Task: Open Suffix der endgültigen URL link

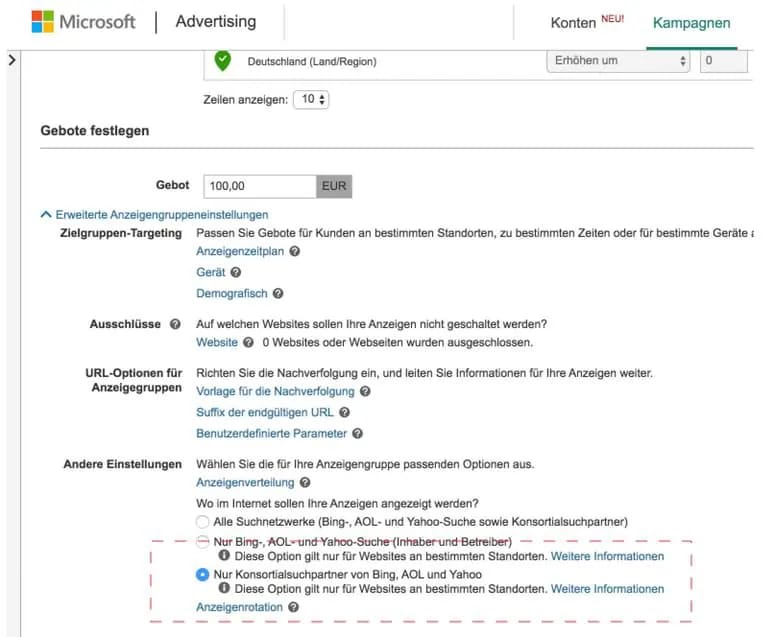Action: 265,412
